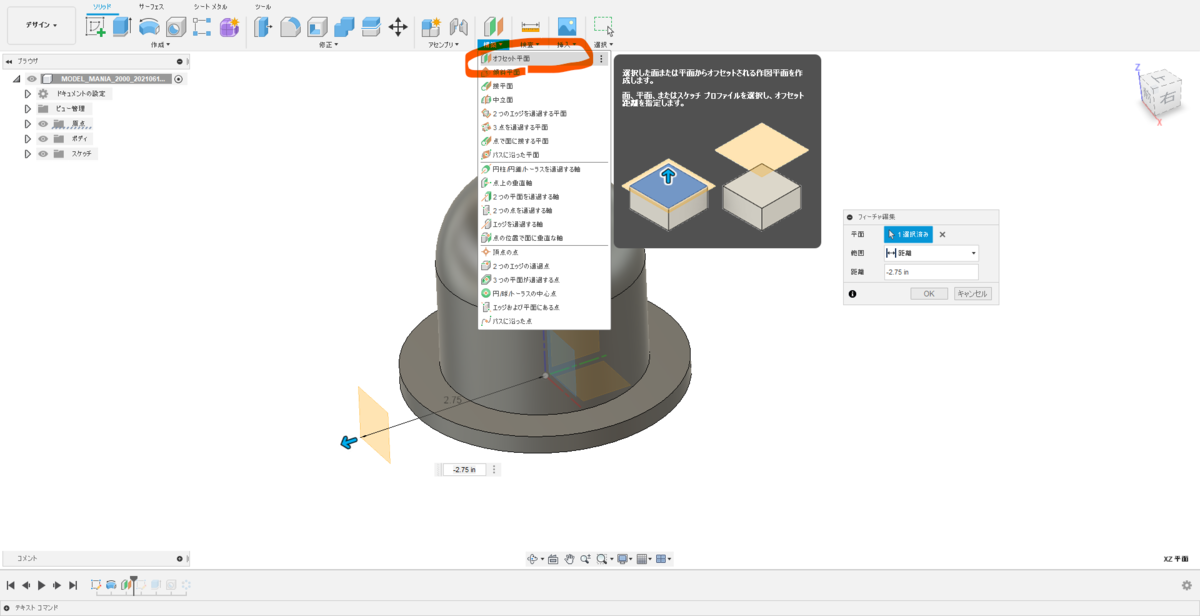Click the timeline position marker
1200x616 pixels.
tap(134, 584)
